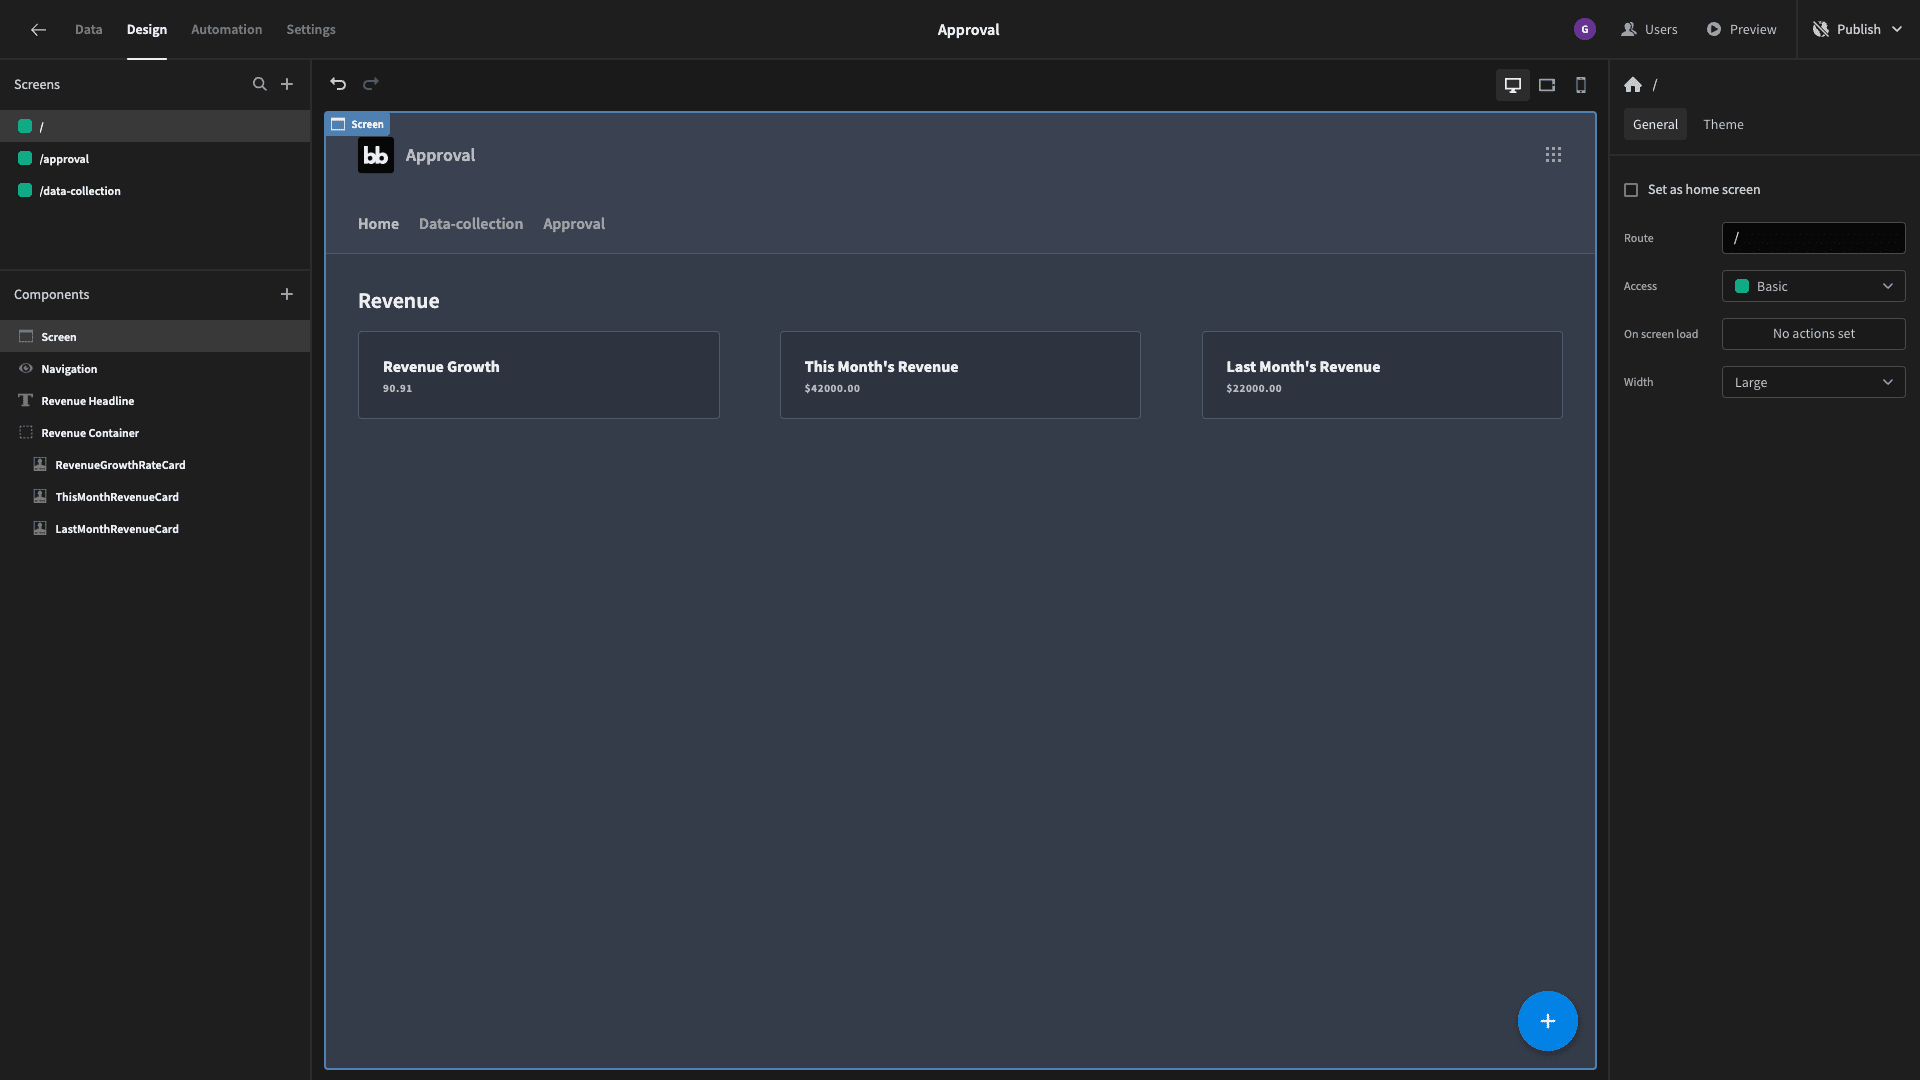
Task: Open the Data tab
Action: coord(89,30)
